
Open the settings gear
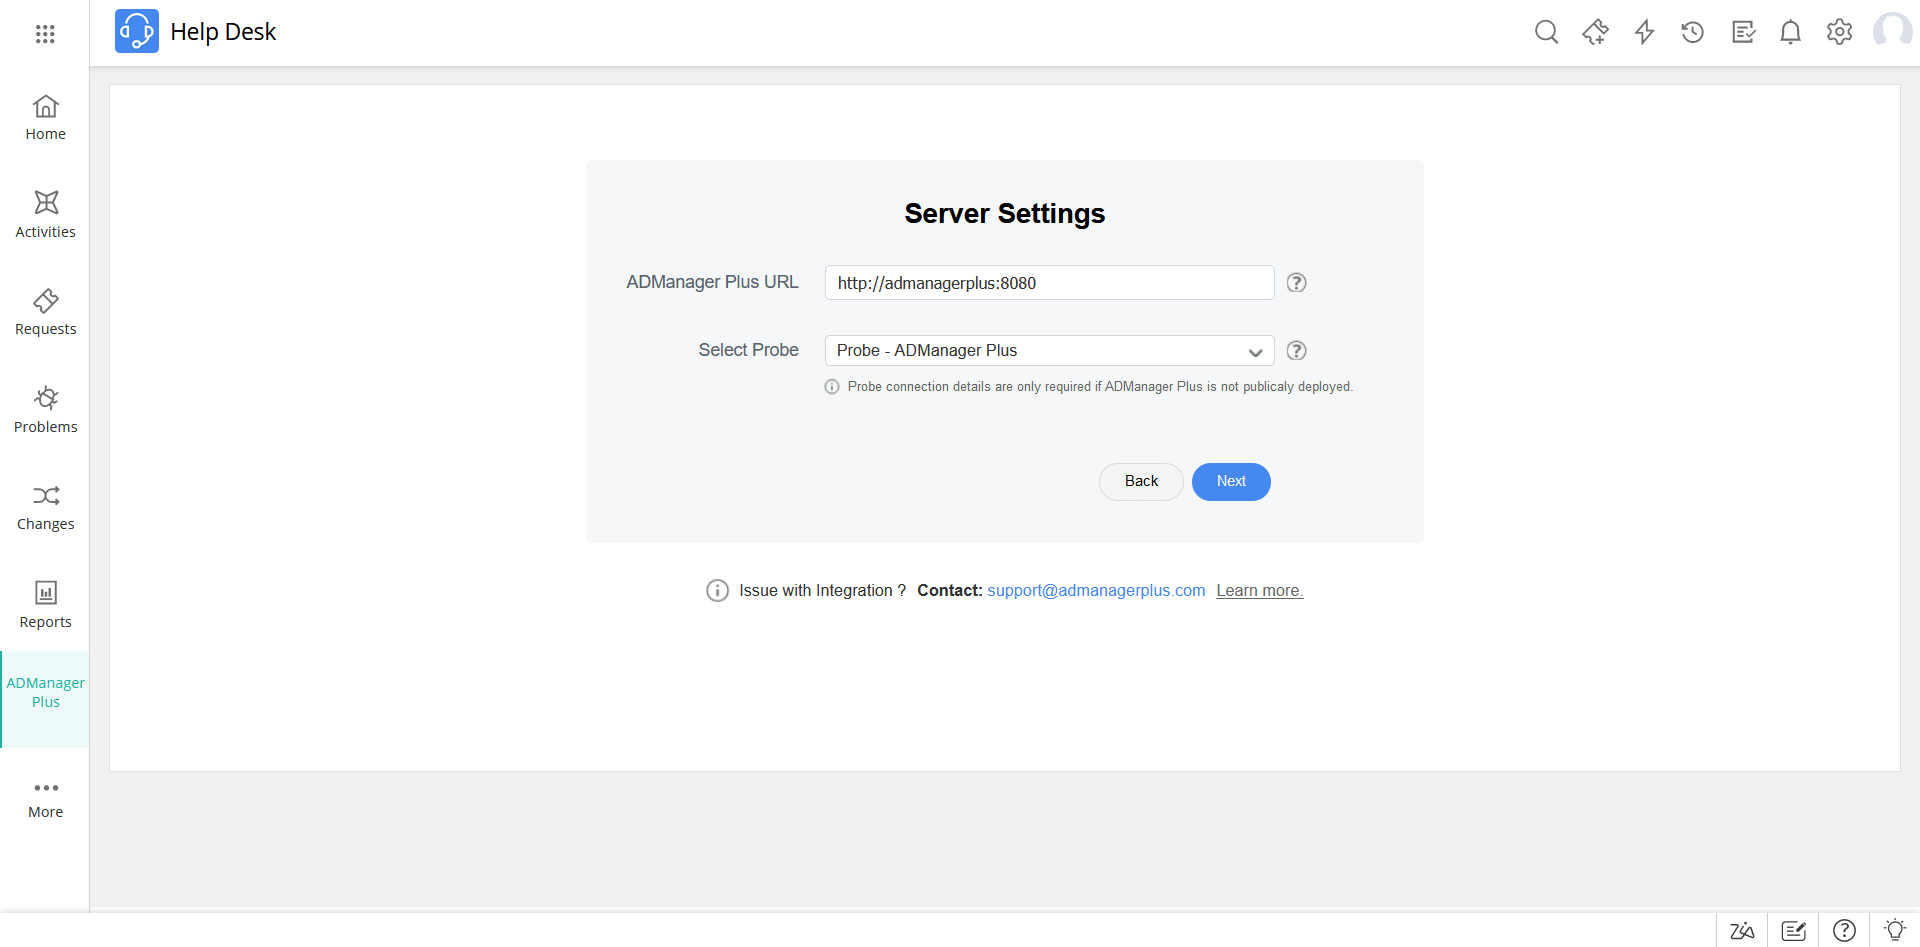click(x=1839, y=32)
